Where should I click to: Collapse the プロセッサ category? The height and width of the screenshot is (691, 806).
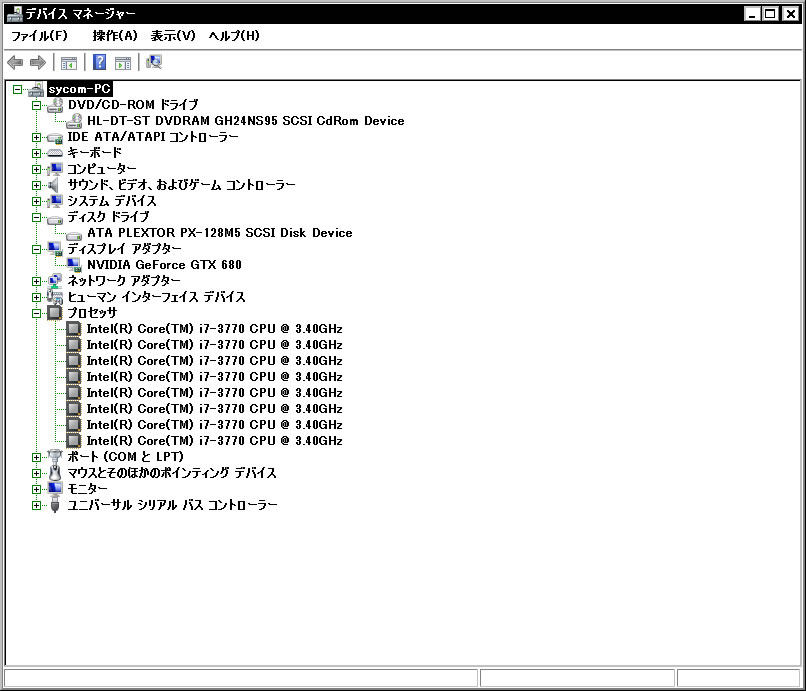37,313
